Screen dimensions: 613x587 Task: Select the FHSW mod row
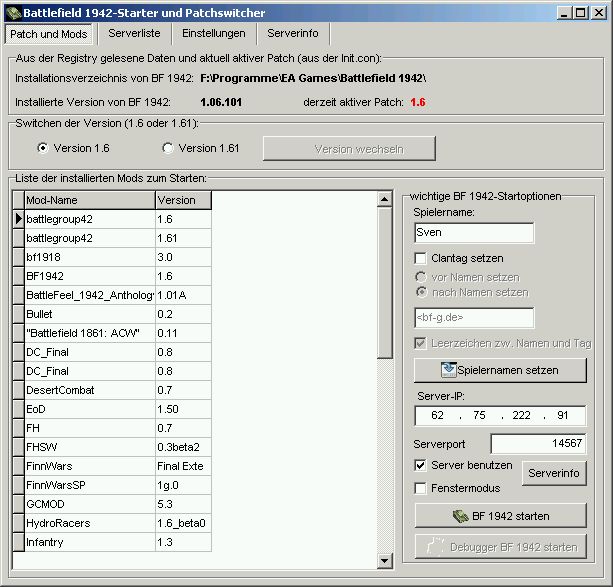(x=112, y=447)
